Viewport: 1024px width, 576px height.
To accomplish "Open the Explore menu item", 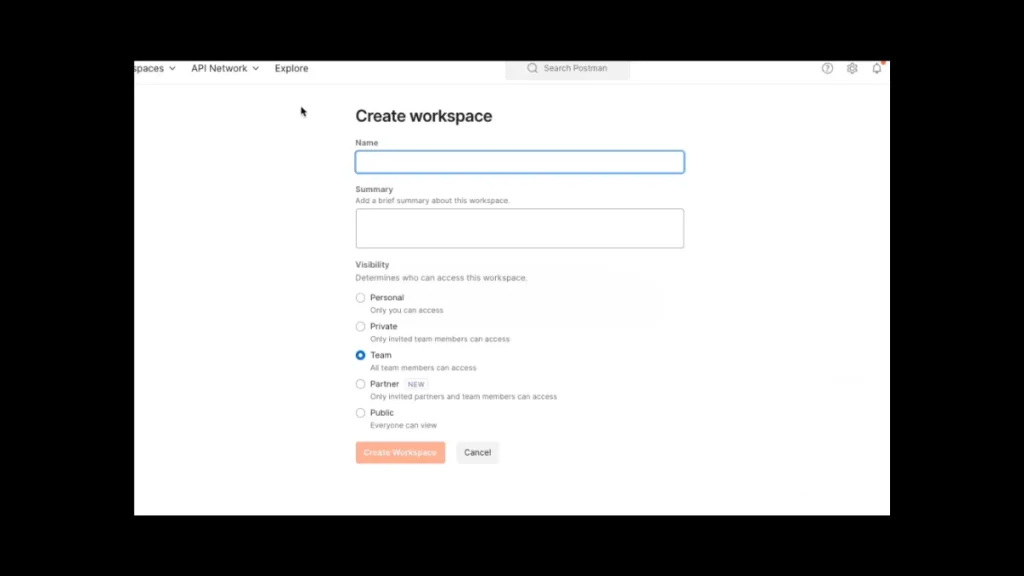I will click(291, 68).
